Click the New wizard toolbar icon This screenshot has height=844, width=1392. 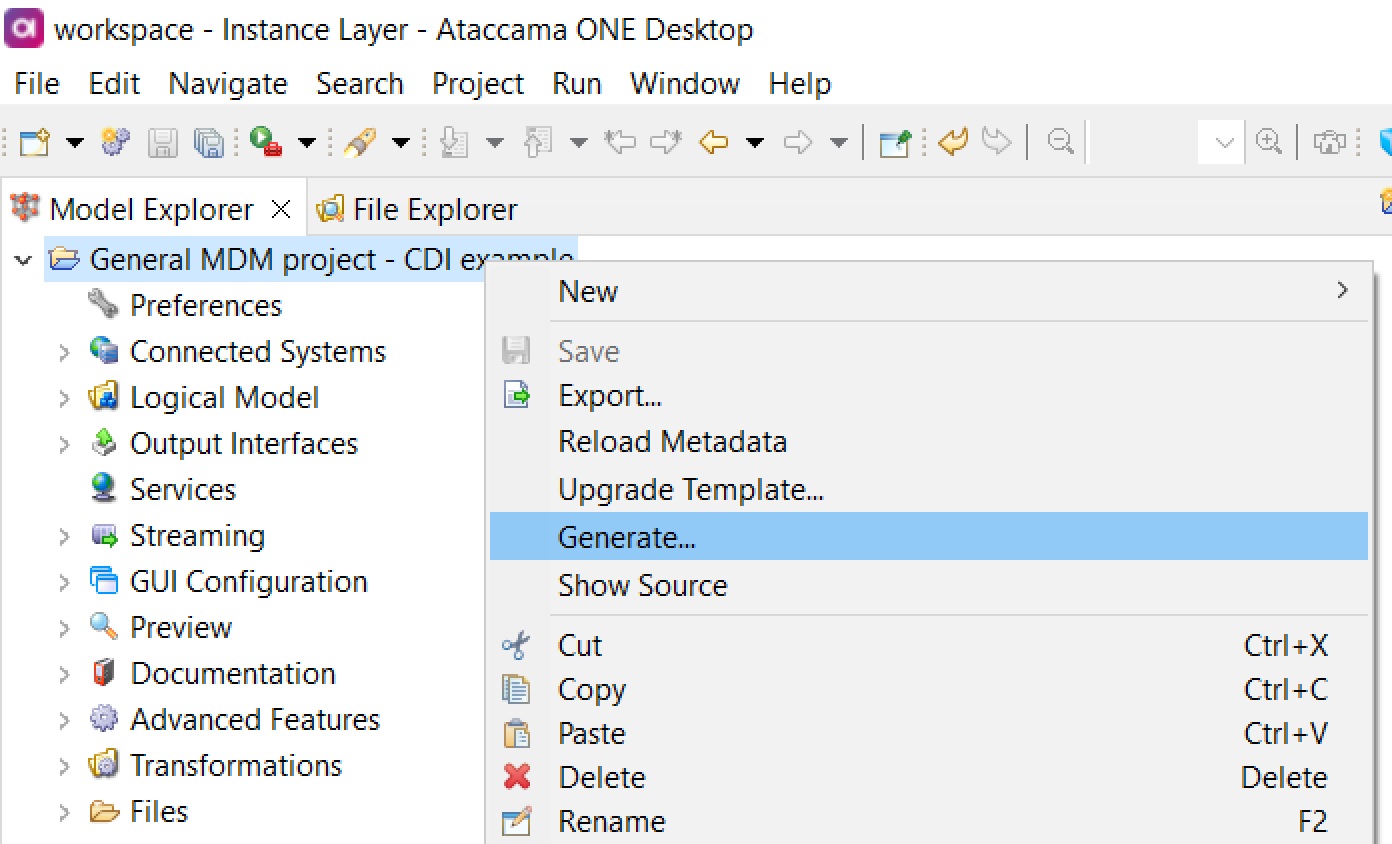click(35, 143)
